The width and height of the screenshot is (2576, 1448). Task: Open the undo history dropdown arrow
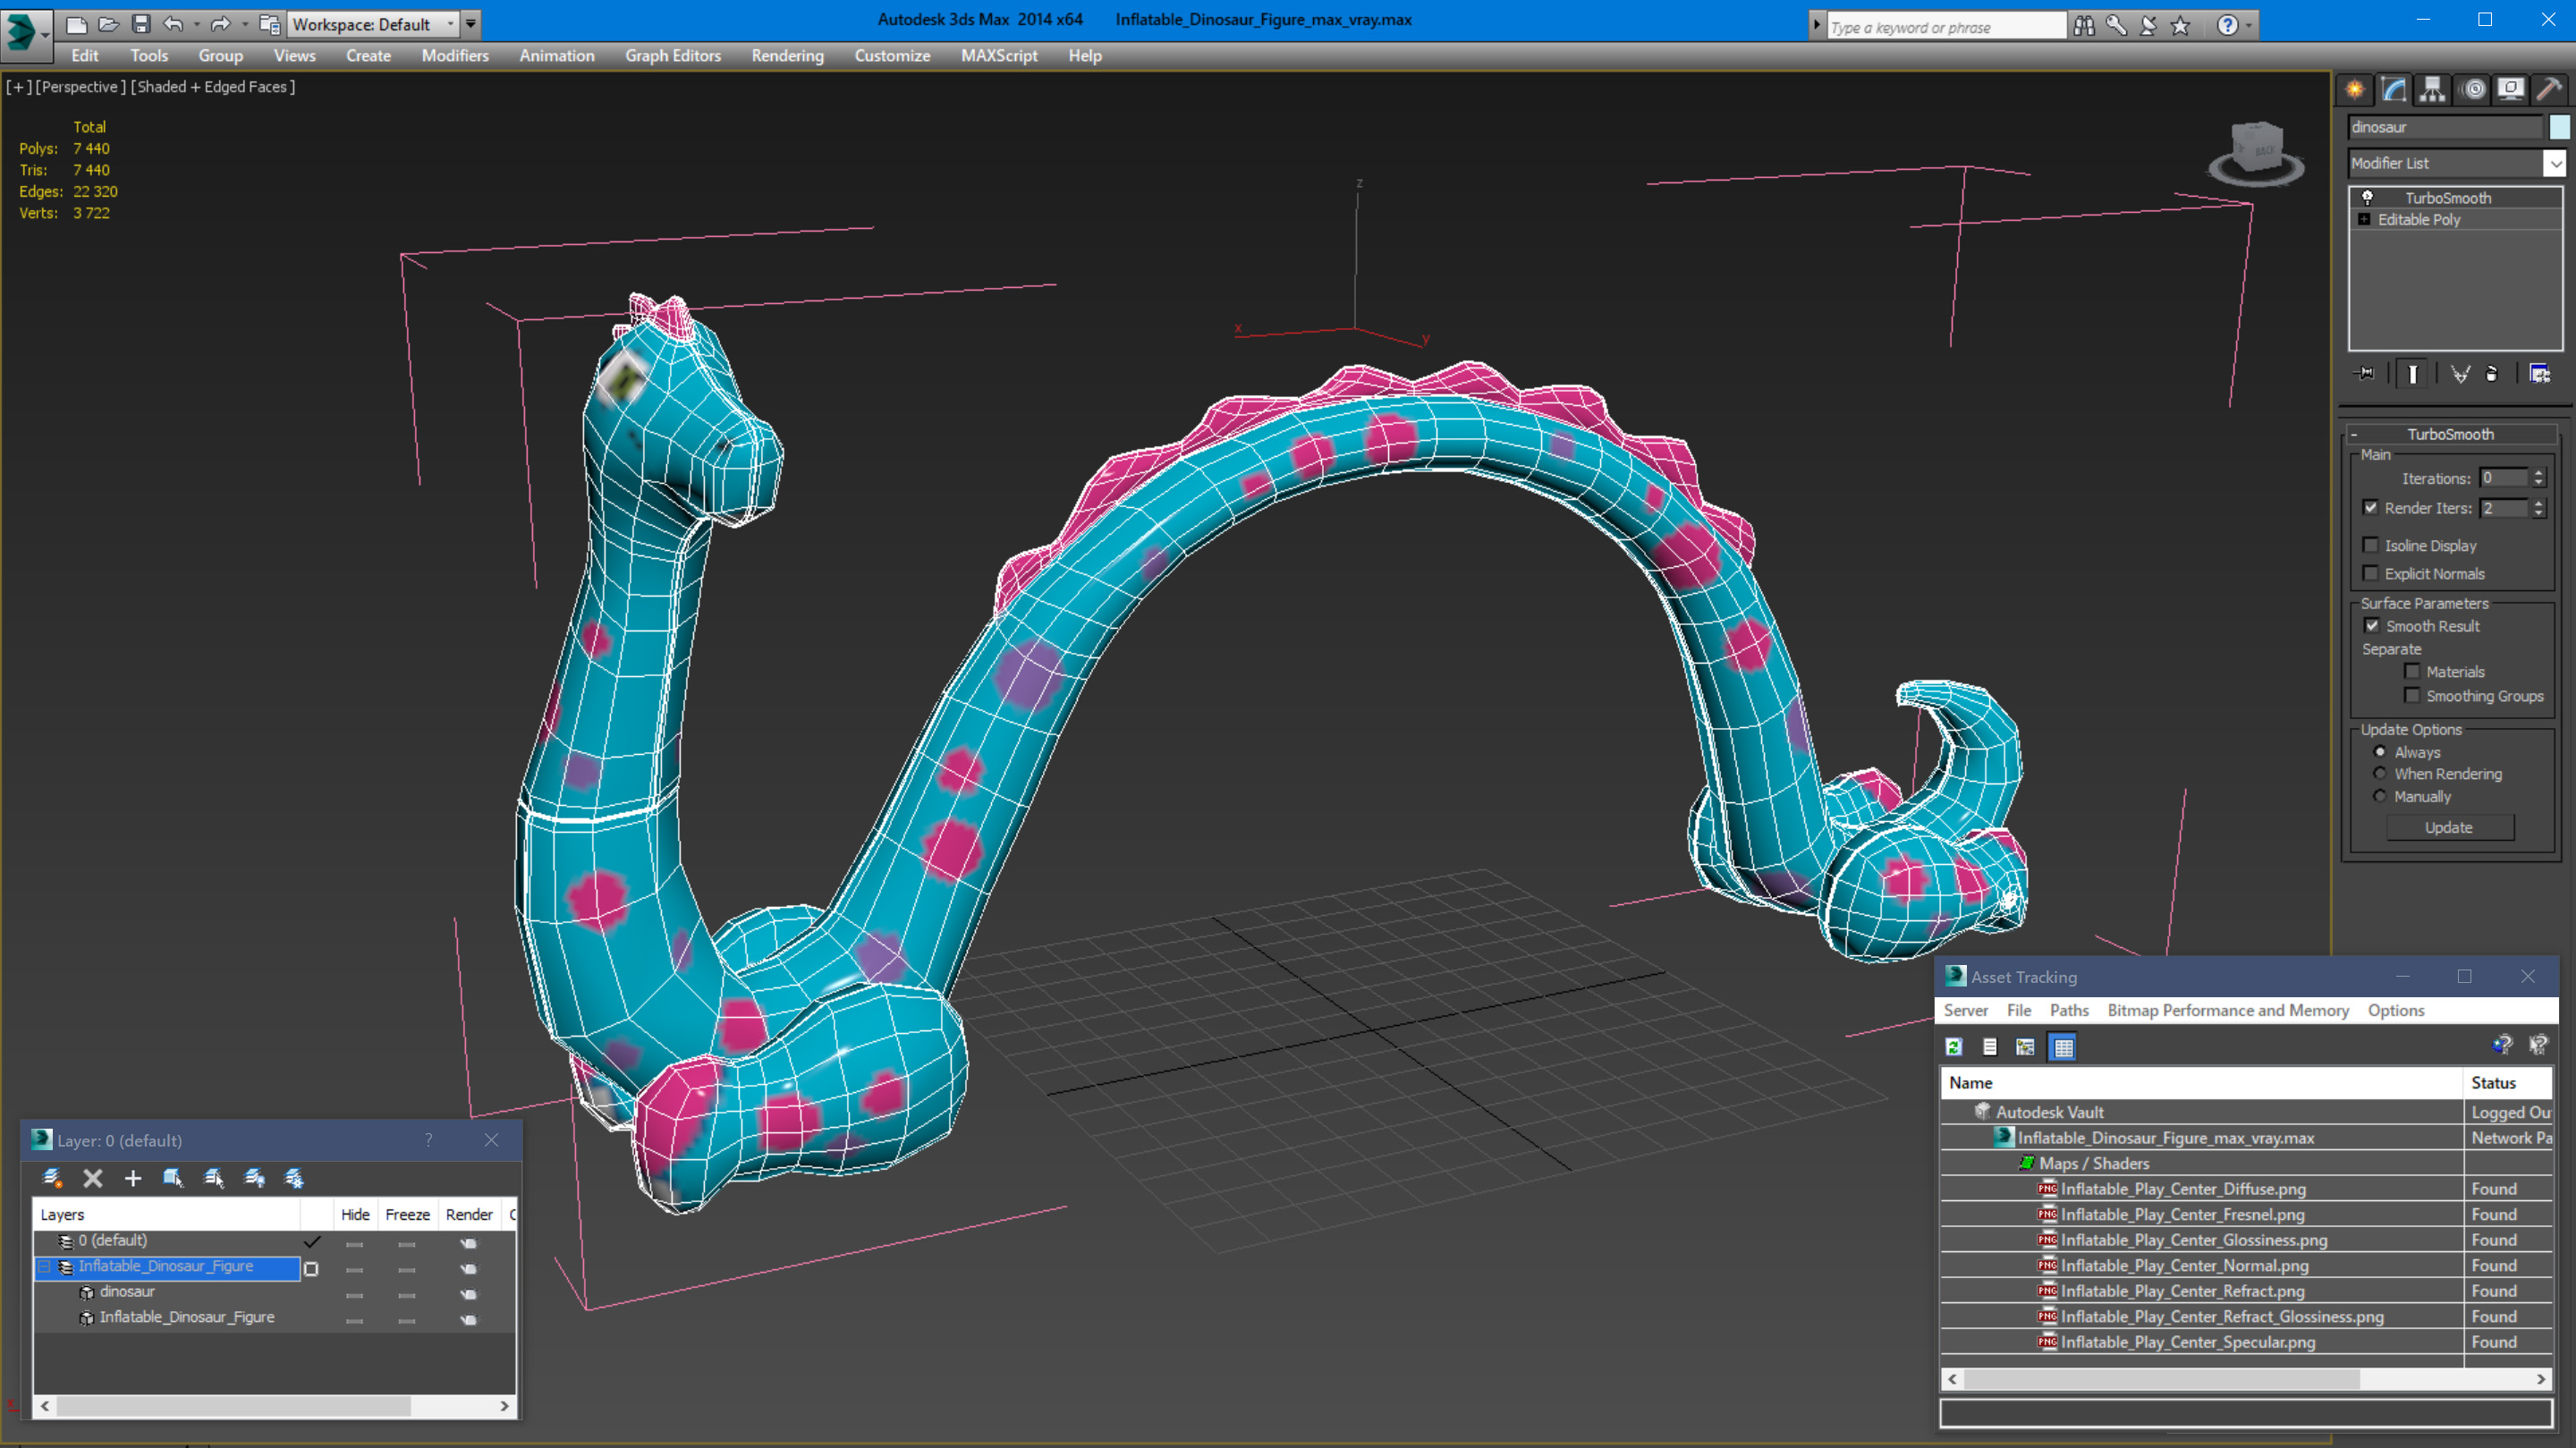[196, 24]
